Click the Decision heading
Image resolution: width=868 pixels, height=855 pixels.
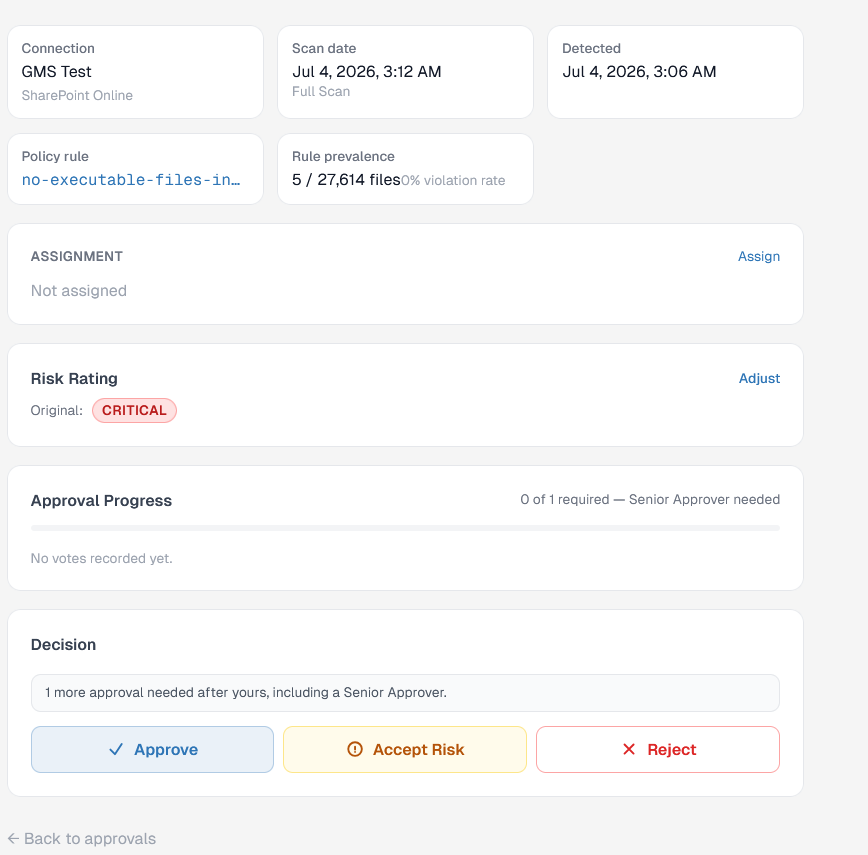click(x=63, y=645)
